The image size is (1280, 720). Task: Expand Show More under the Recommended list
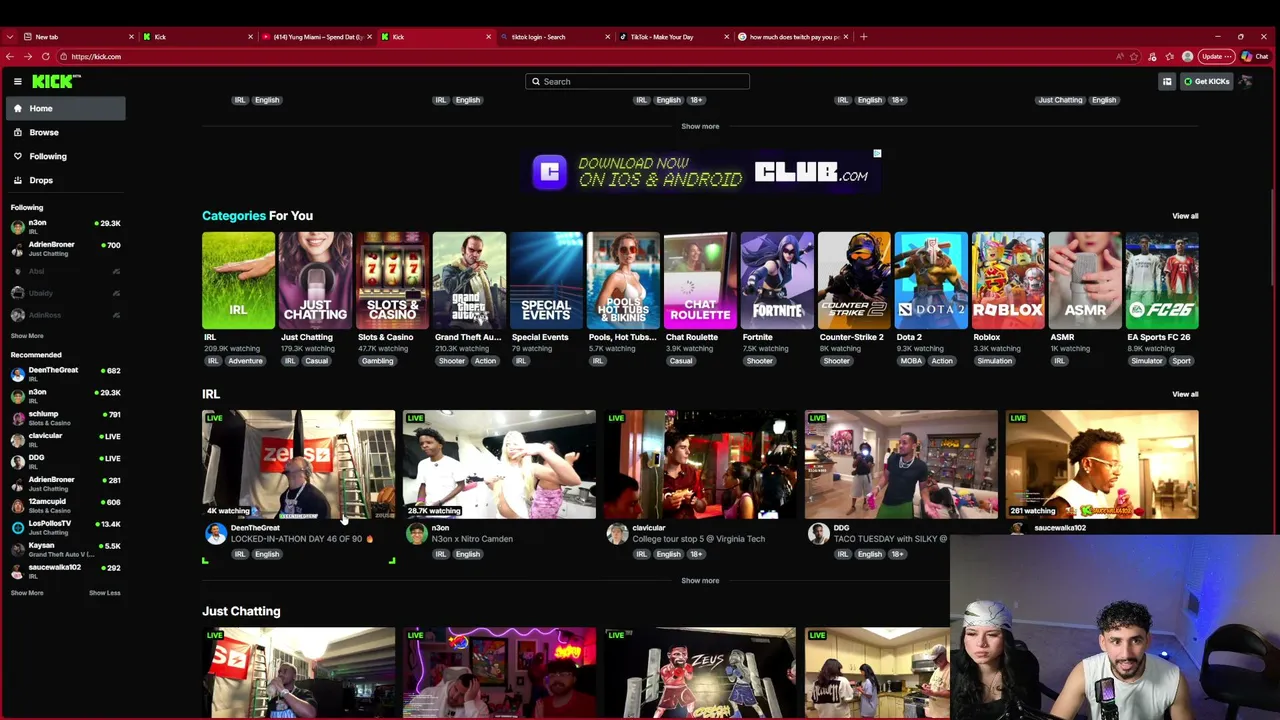click(x=27, y=593)
